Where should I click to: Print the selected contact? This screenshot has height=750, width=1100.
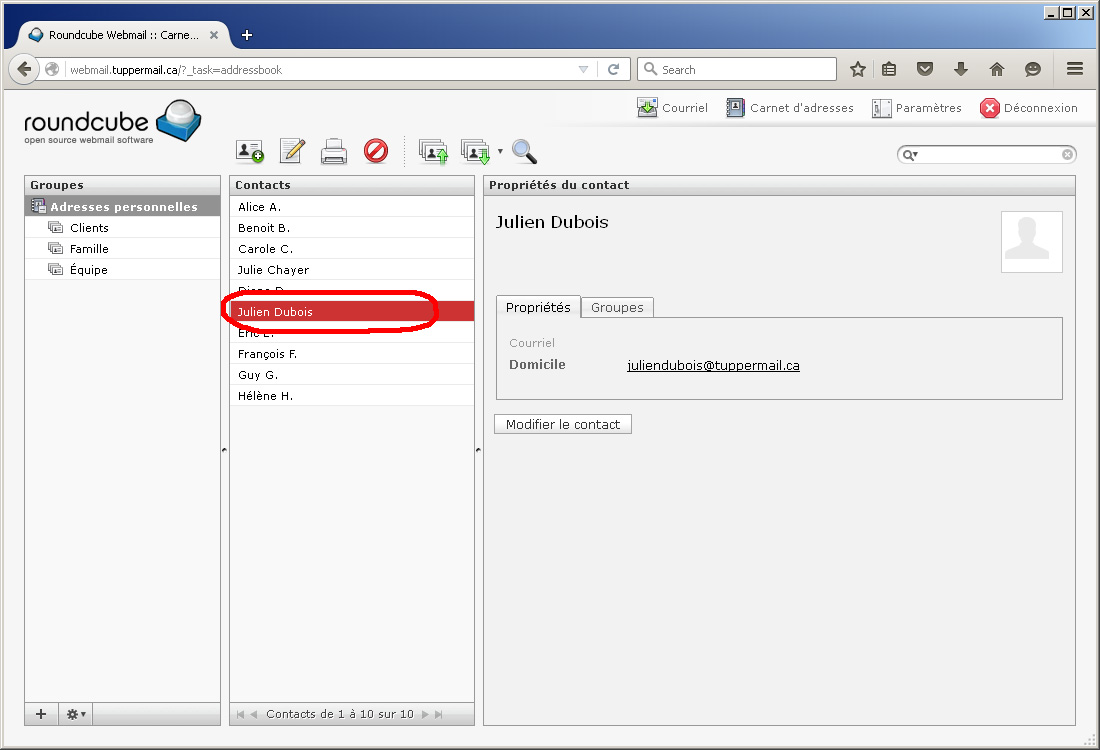point(333,151)
